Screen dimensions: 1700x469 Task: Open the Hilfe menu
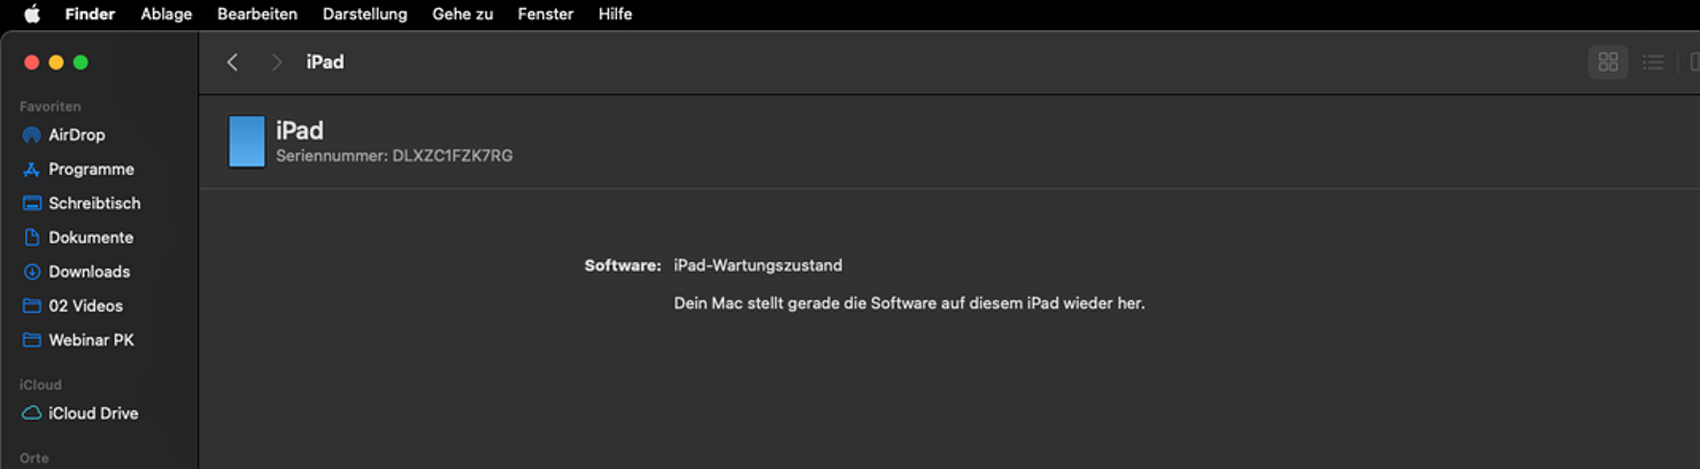pyautogui.click(x=615, y=14)
